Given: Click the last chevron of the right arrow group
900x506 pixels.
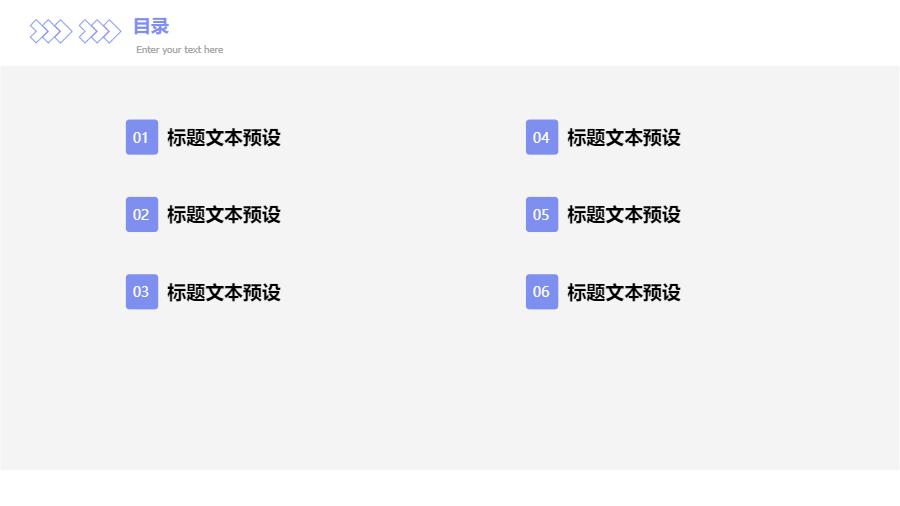Looking at the screenshot, I should [x=113, y=32].
